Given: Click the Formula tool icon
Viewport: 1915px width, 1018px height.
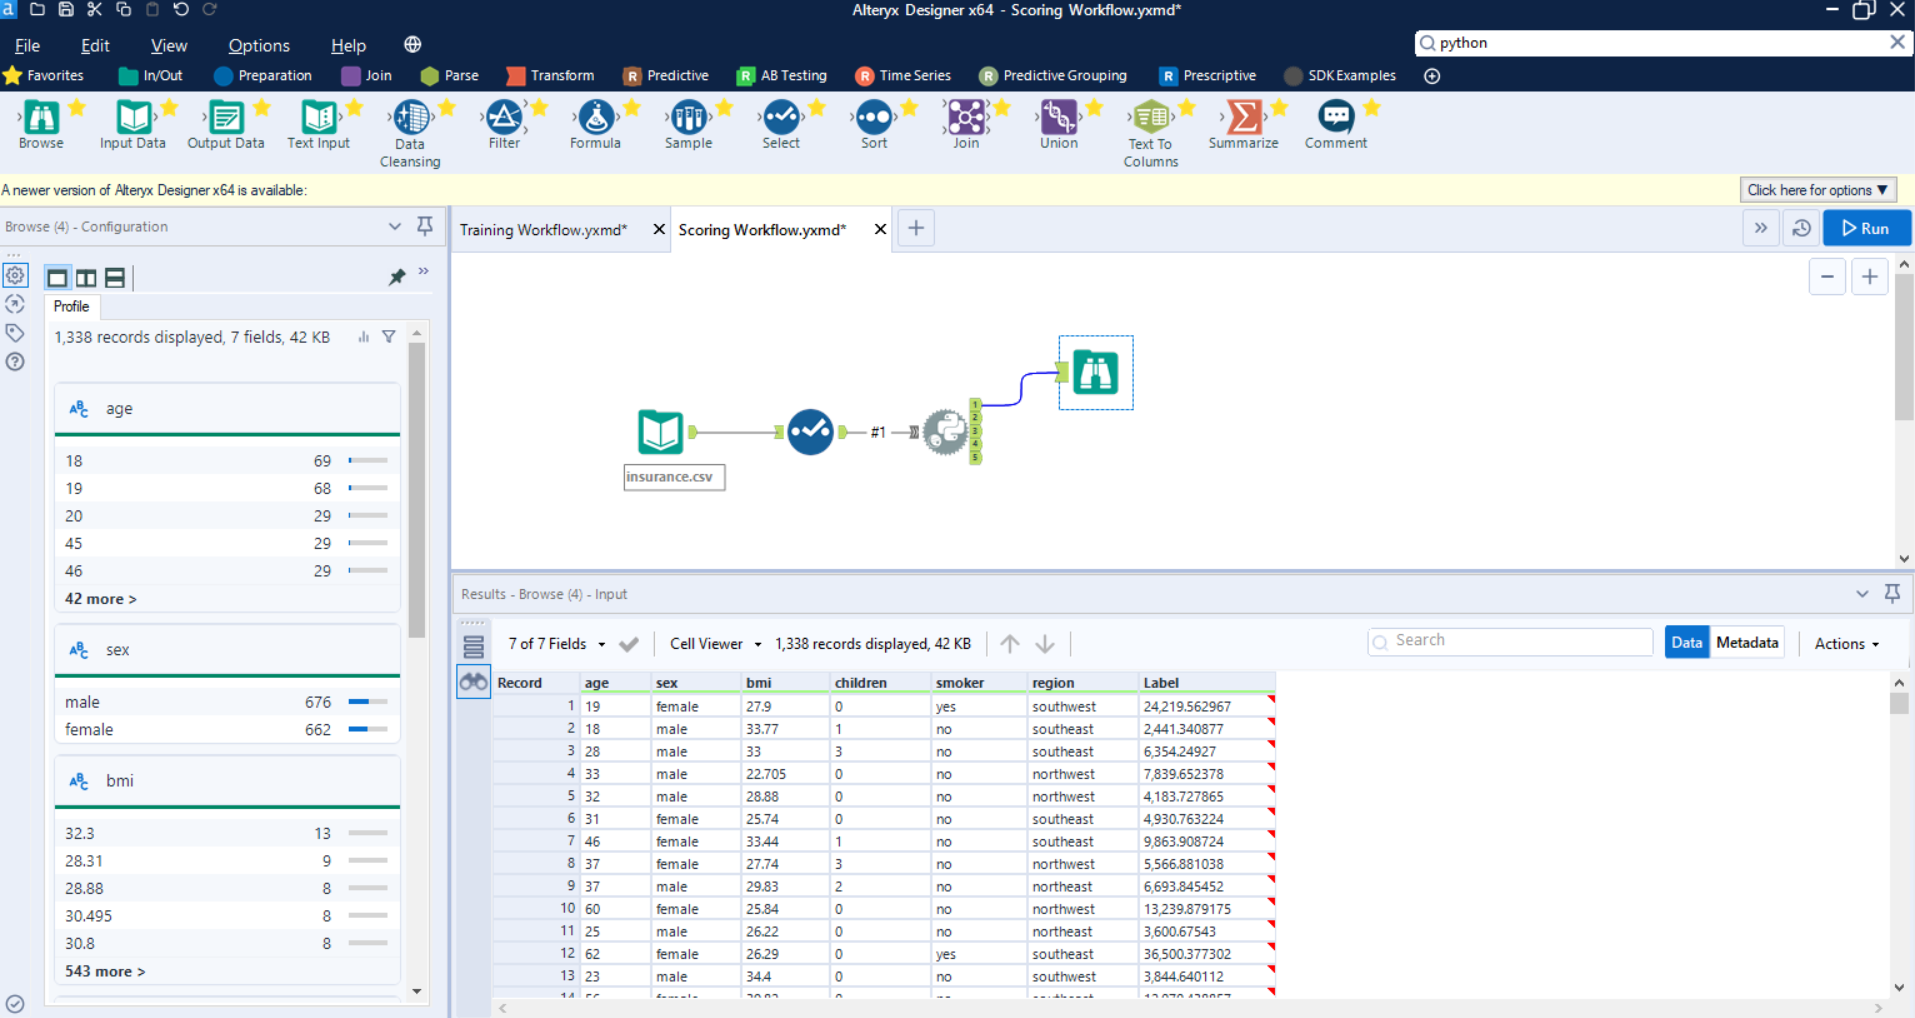Looking at the screenshot, I should pos(596,118).
